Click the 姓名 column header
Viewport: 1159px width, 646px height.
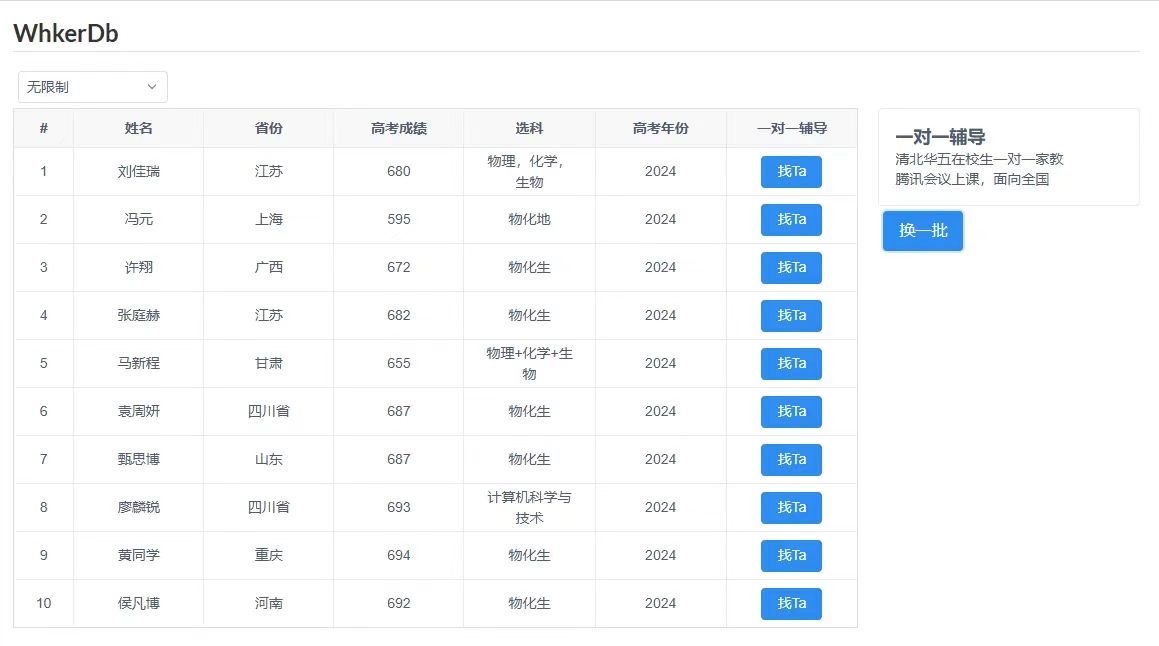click(x=139, y=128)
